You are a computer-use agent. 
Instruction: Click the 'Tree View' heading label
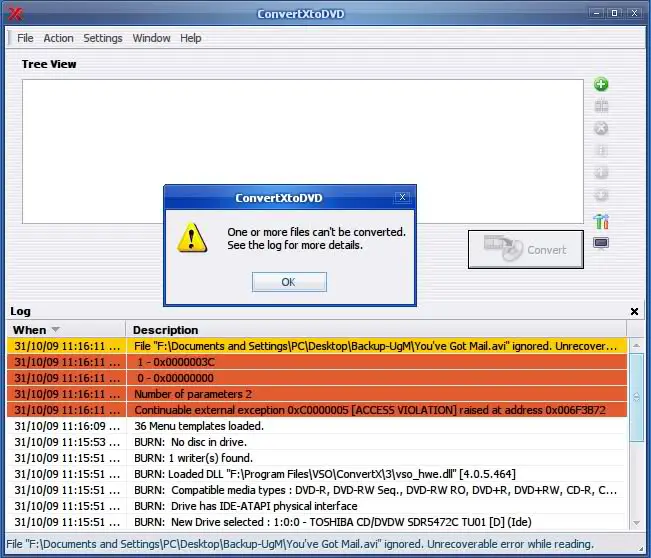pos(49,64)
